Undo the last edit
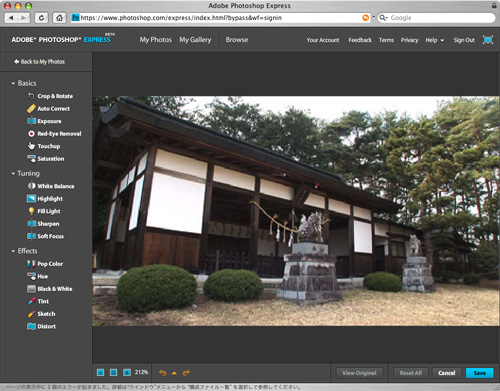 [162, 373]
